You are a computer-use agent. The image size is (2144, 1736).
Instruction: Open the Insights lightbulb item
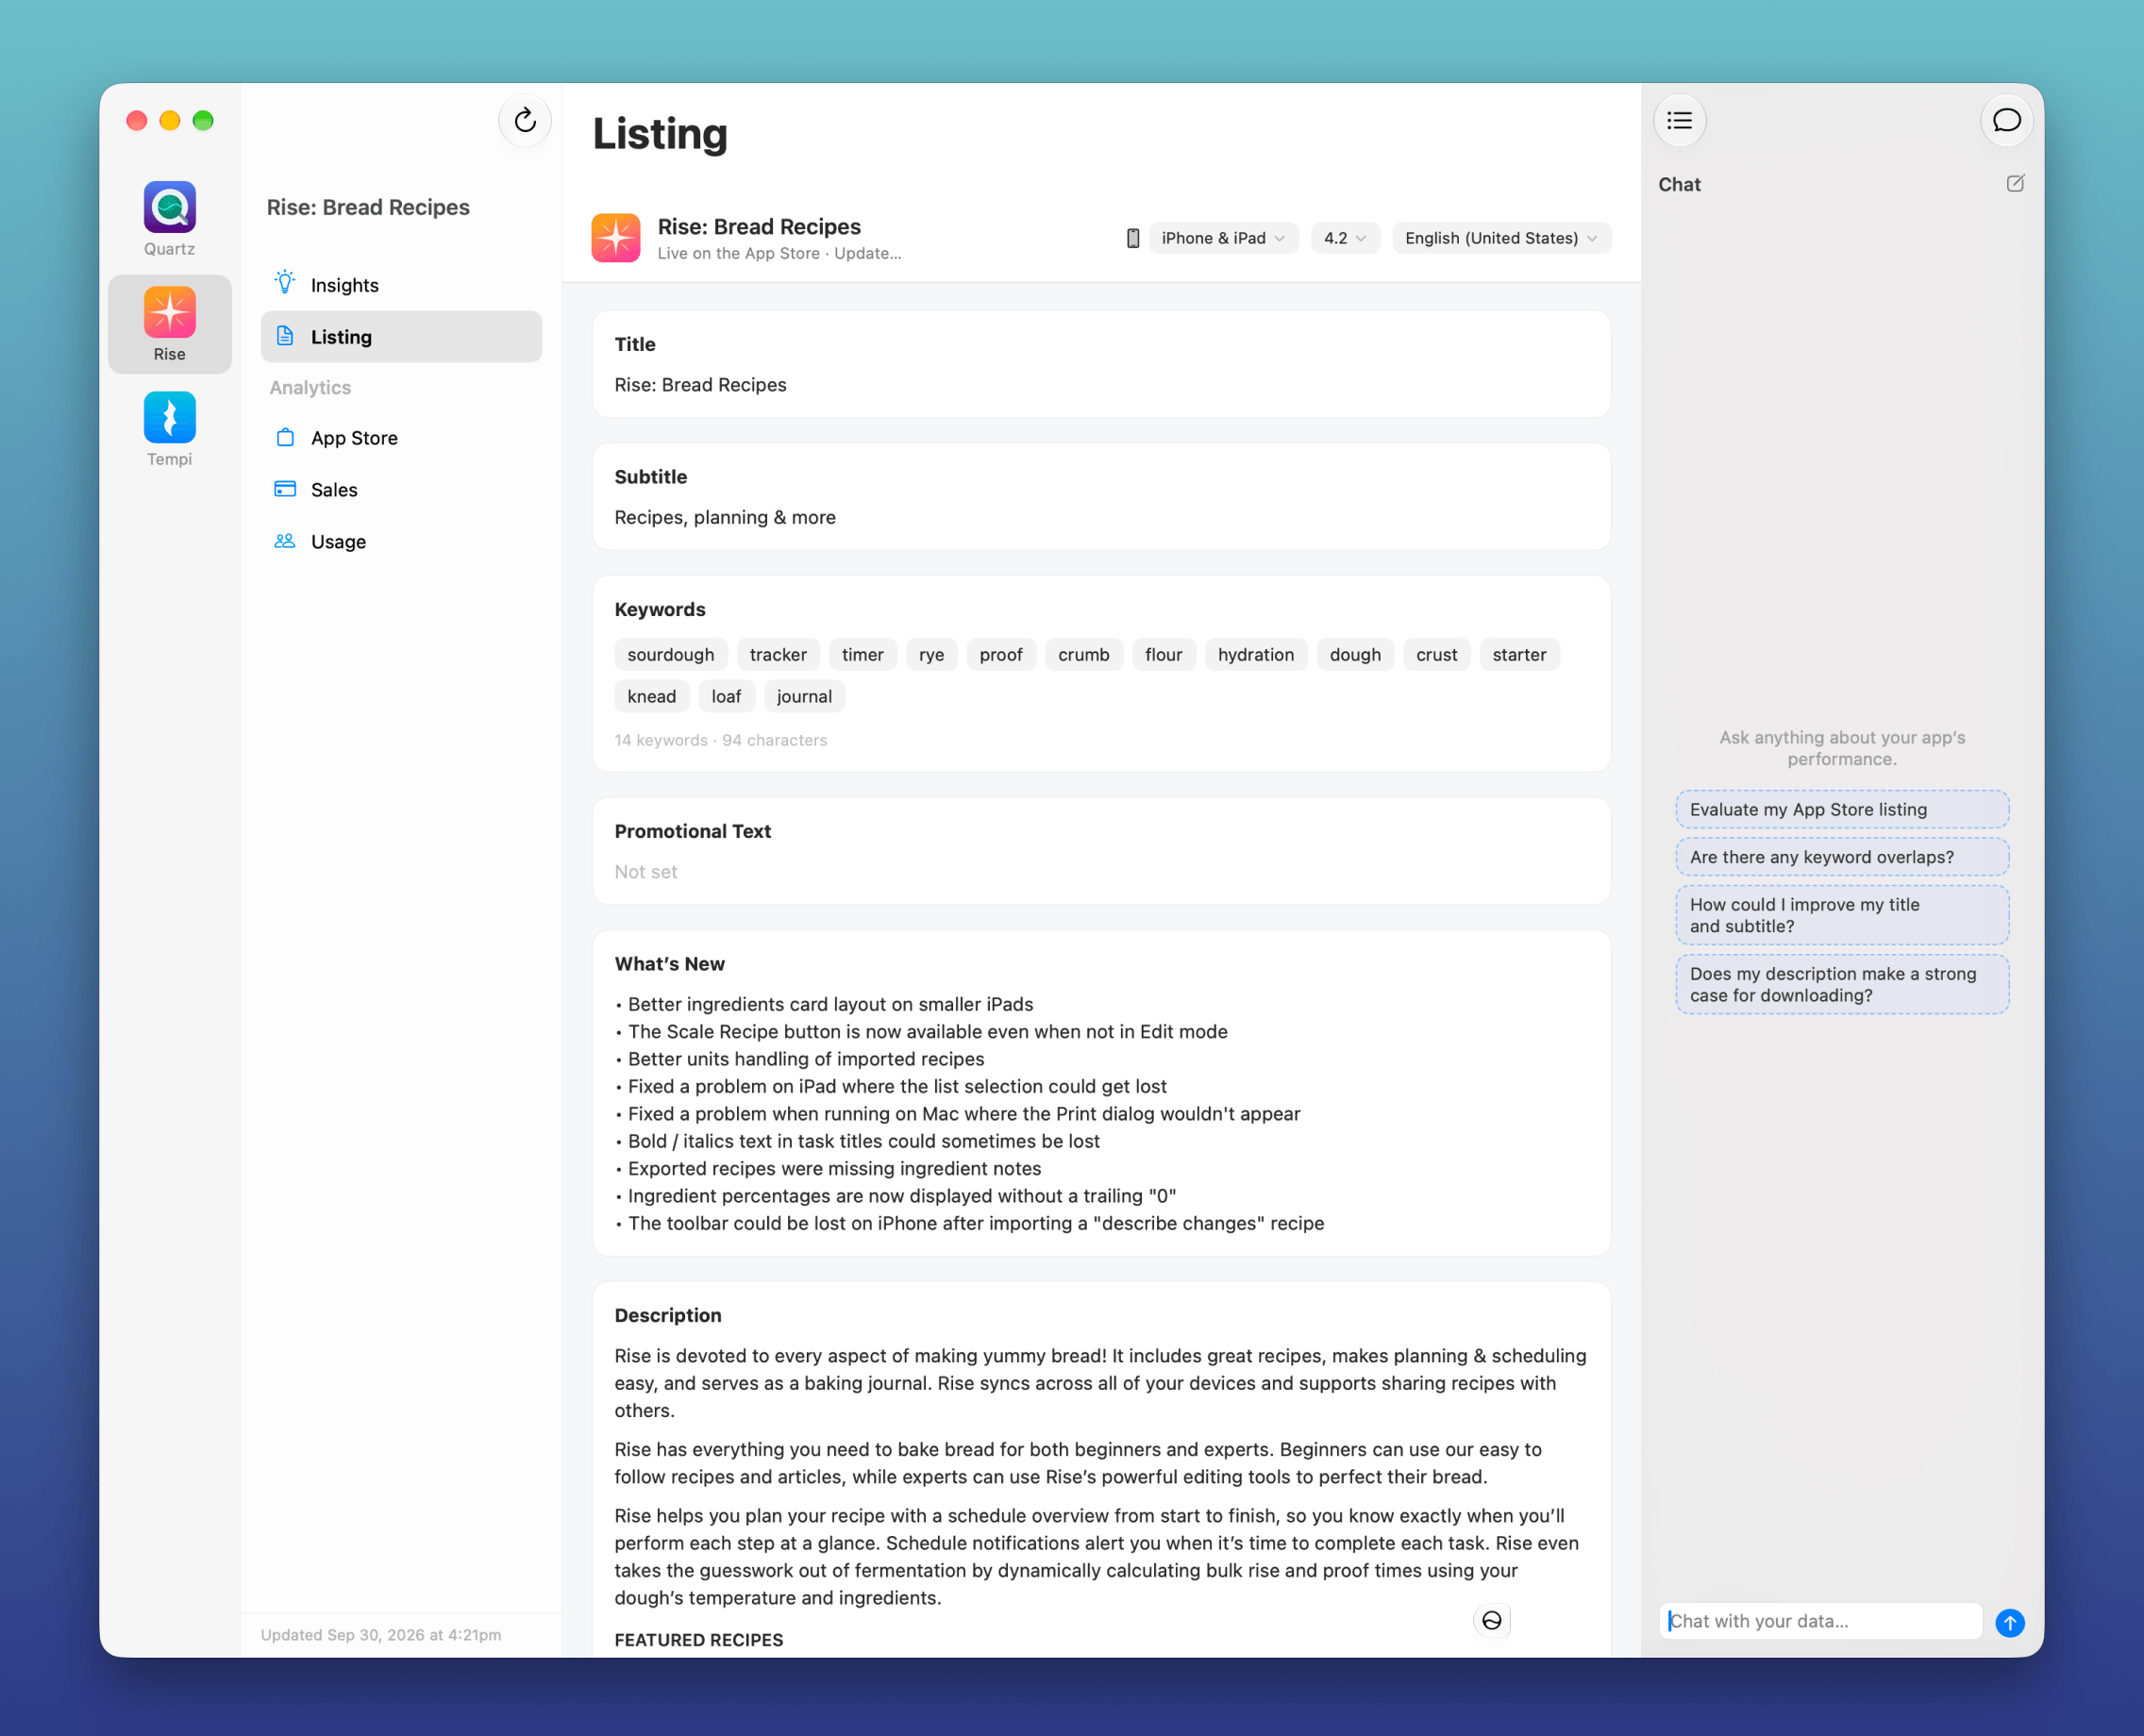(401, 285)
